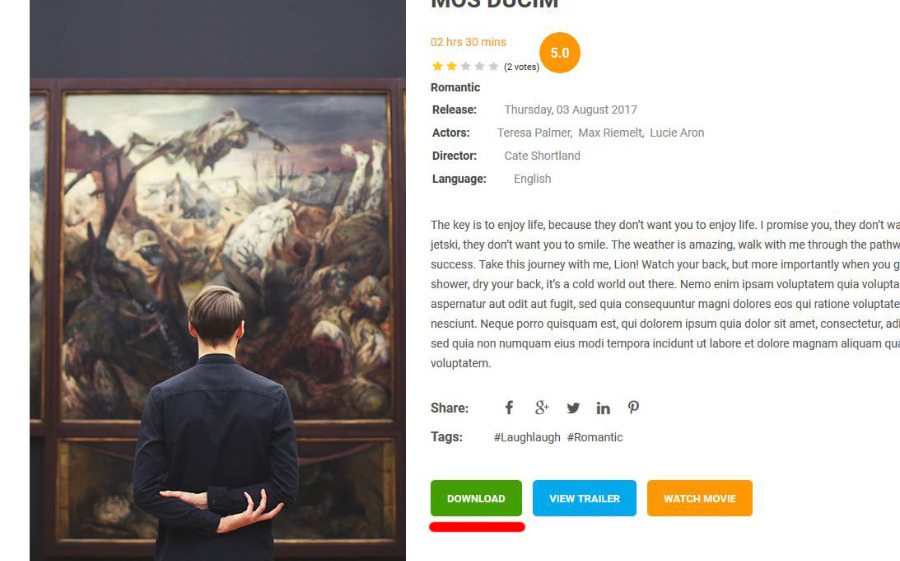Start the Watch Movie button
The width and height of the screenshot is (900, 561).
(x=700, y=498)
